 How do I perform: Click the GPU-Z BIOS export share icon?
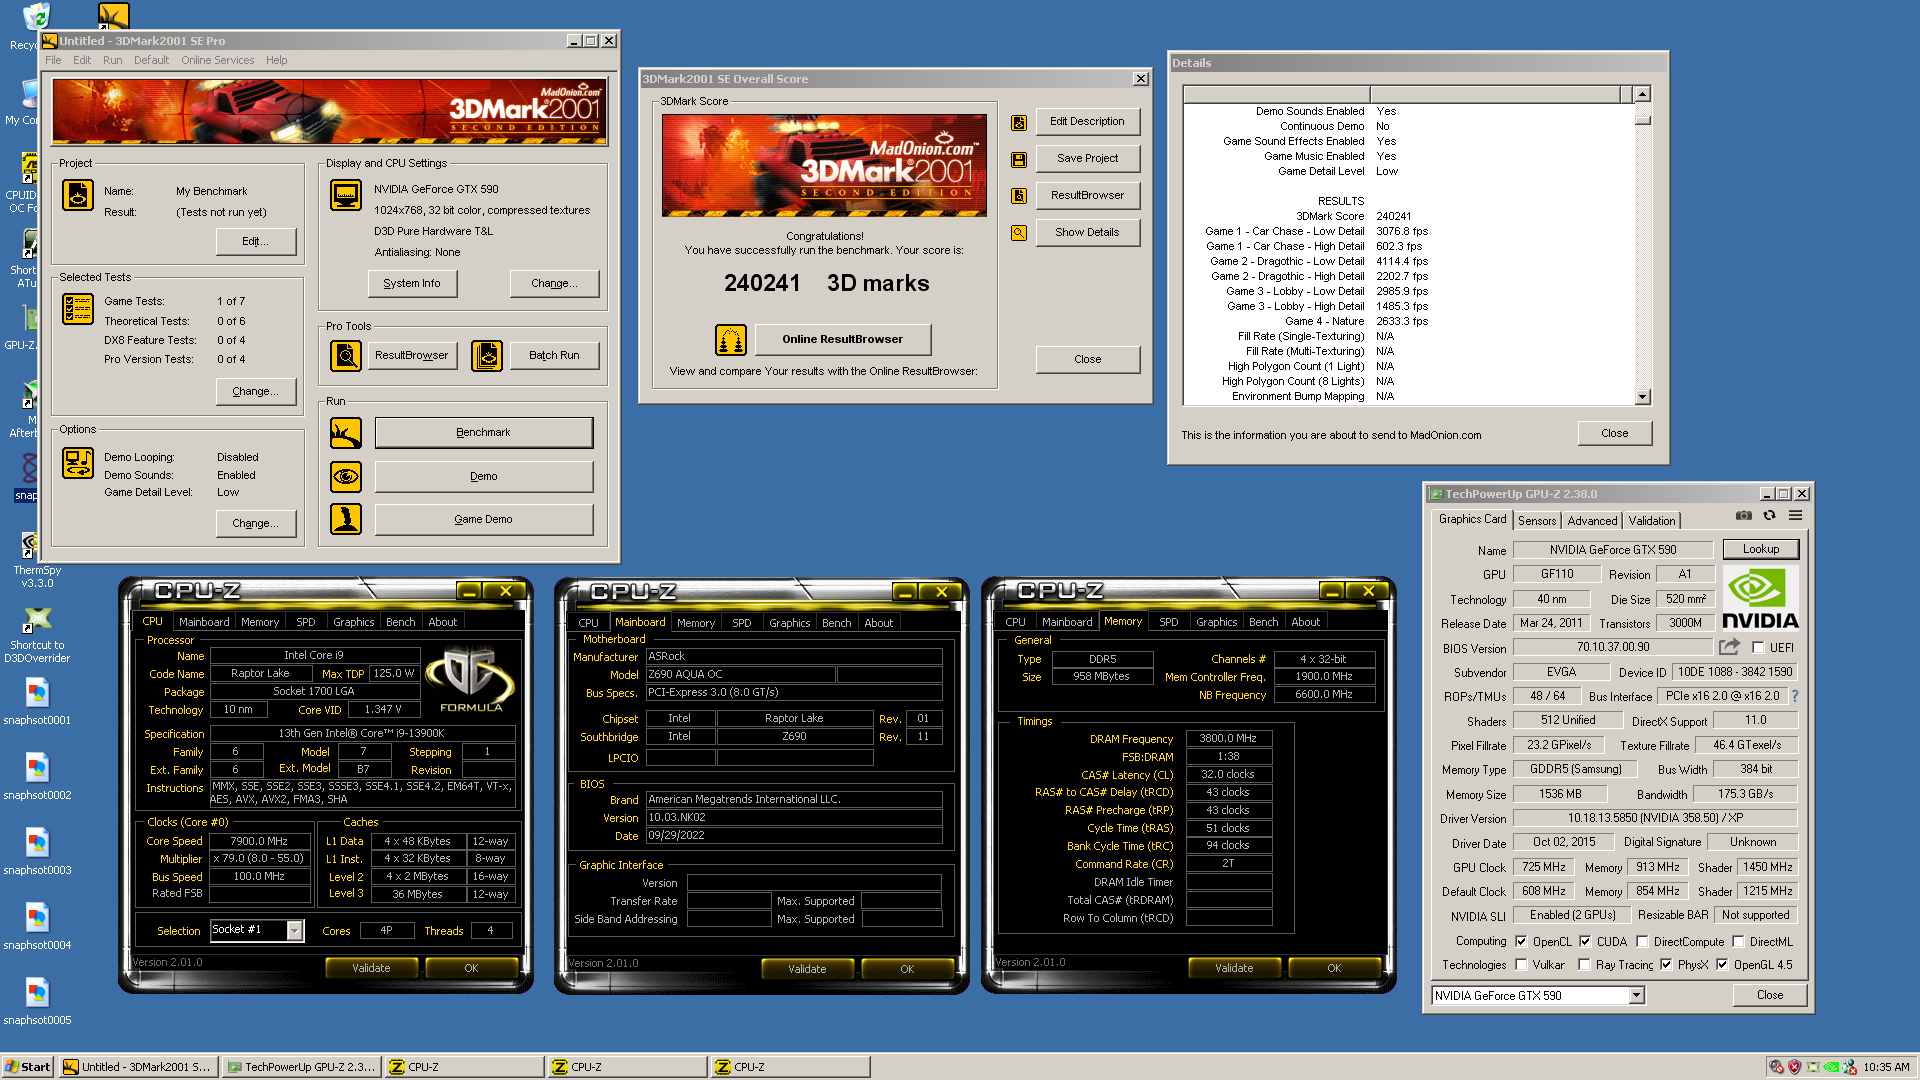click(x=1729, y=647)
